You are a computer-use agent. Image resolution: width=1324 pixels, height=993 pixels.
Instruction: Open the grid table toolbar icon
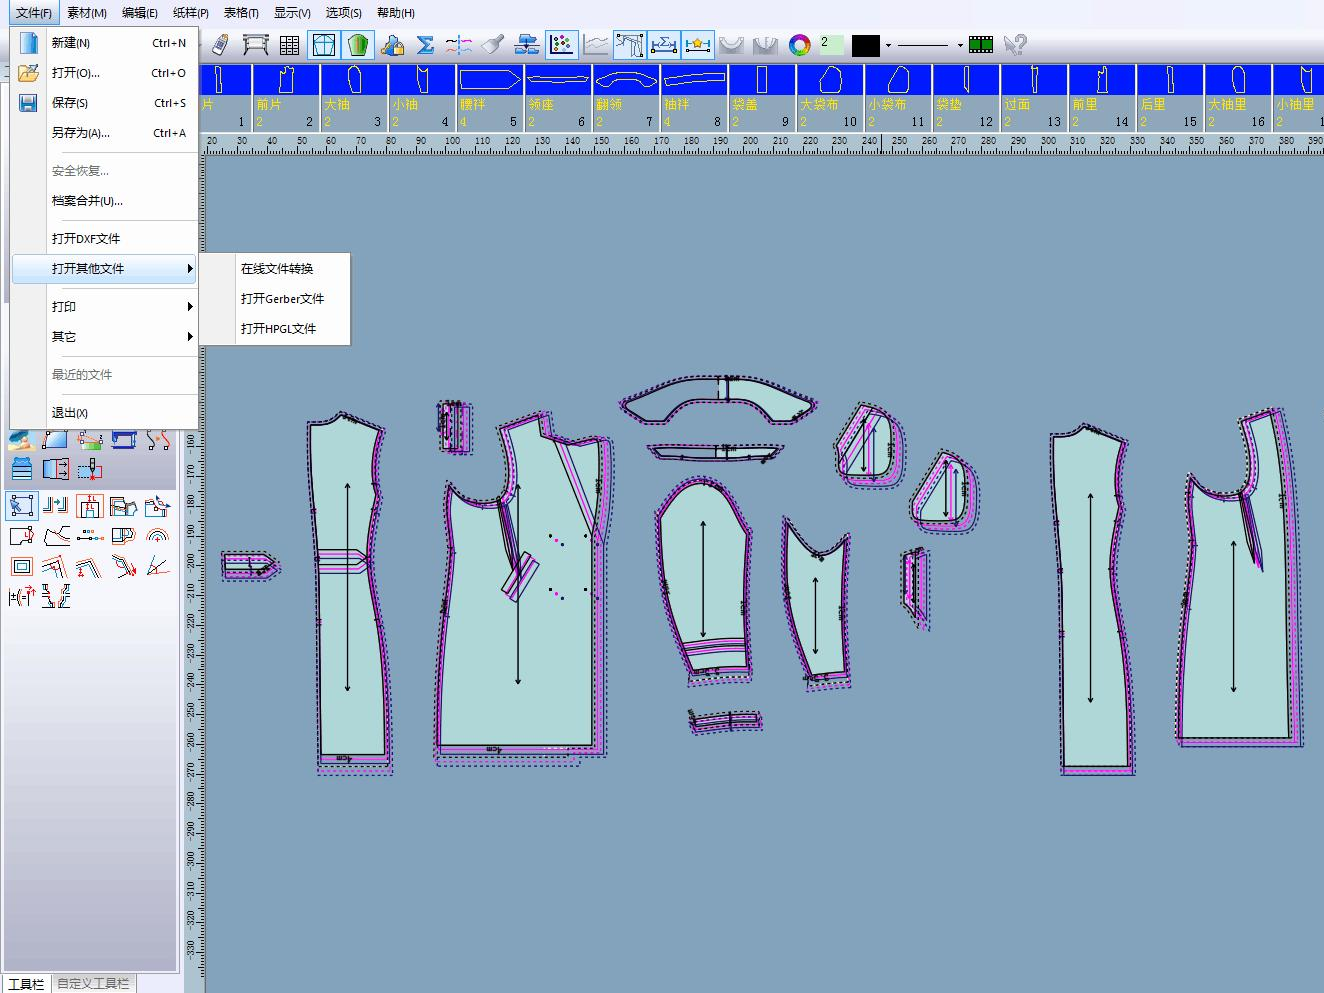289,45
